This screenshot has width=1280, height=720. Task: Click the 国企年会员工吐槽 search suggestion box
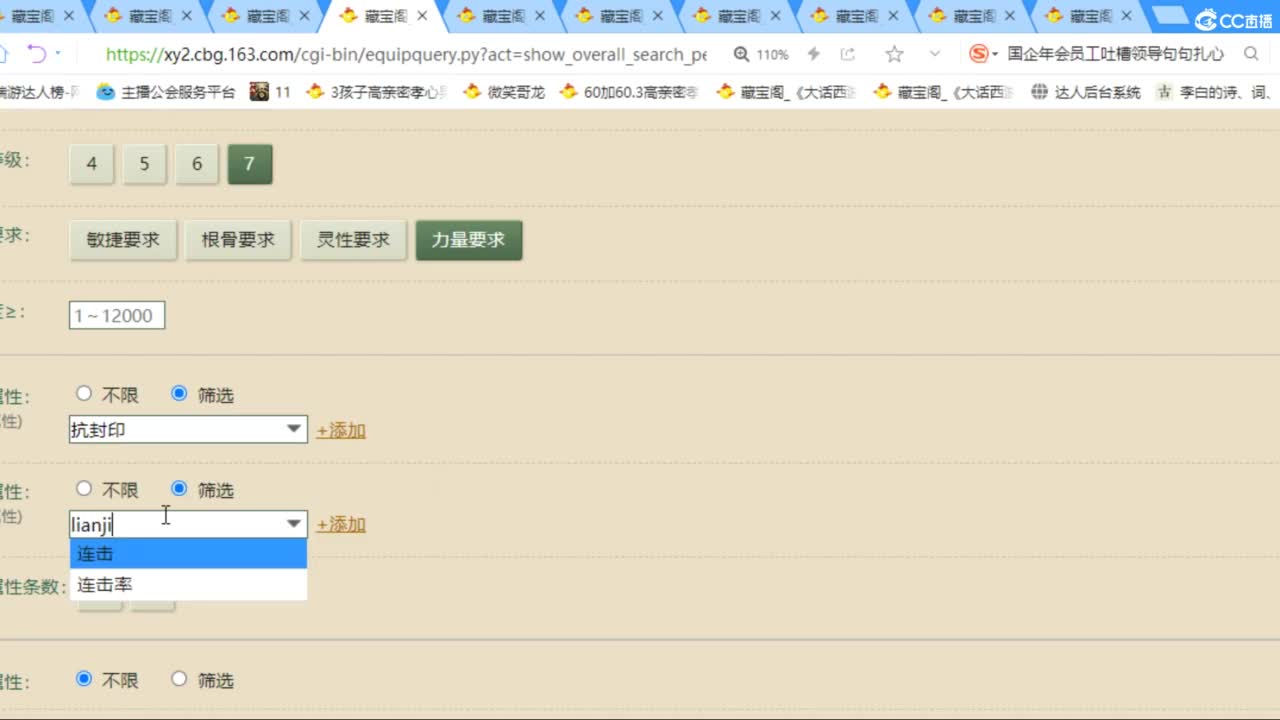pos(1115,54)
